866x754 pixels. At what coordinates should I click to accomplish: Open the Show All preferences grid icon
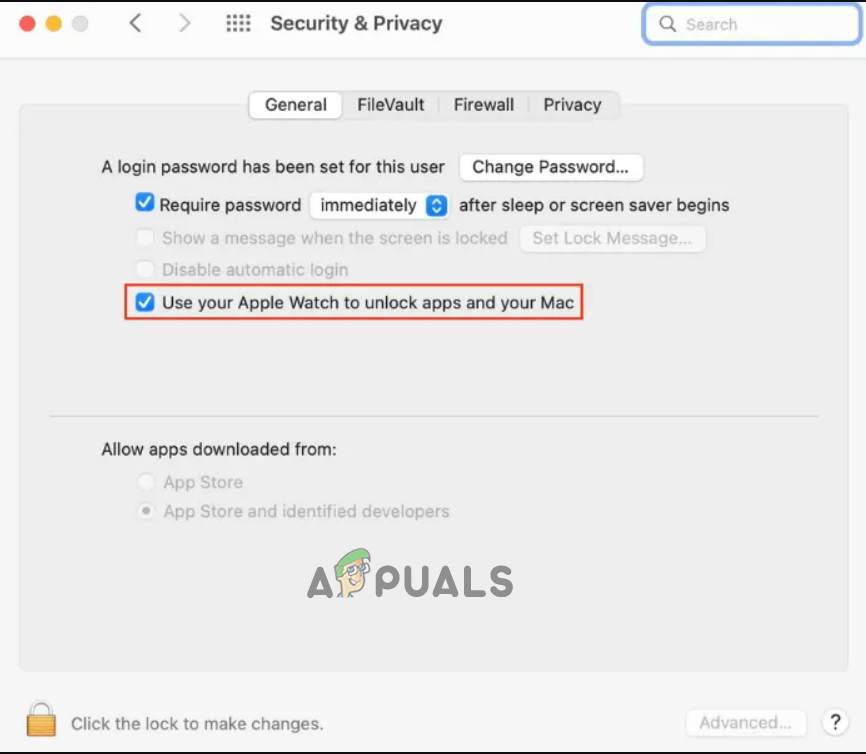pos(238,23)
